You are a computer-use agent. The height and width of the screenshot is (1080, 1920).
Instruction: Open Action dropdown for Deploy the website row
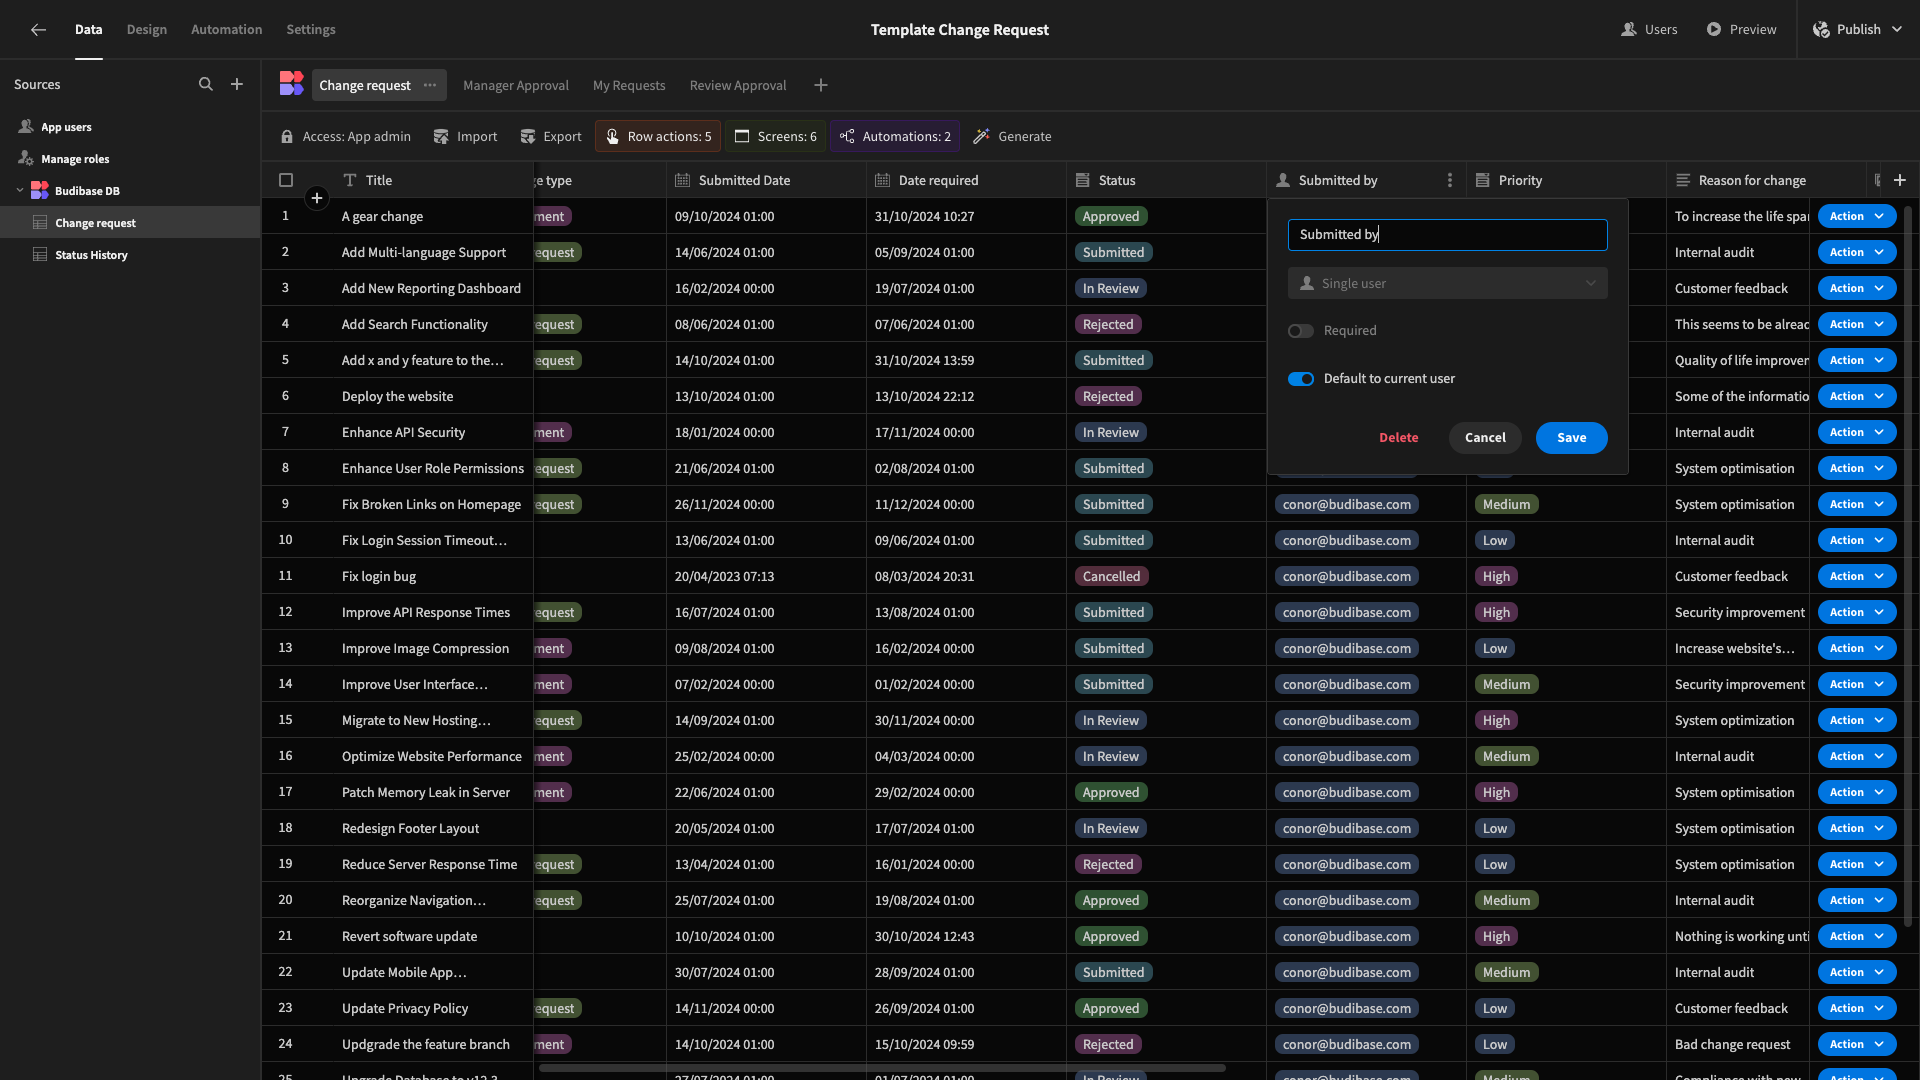coord(1857,396)
